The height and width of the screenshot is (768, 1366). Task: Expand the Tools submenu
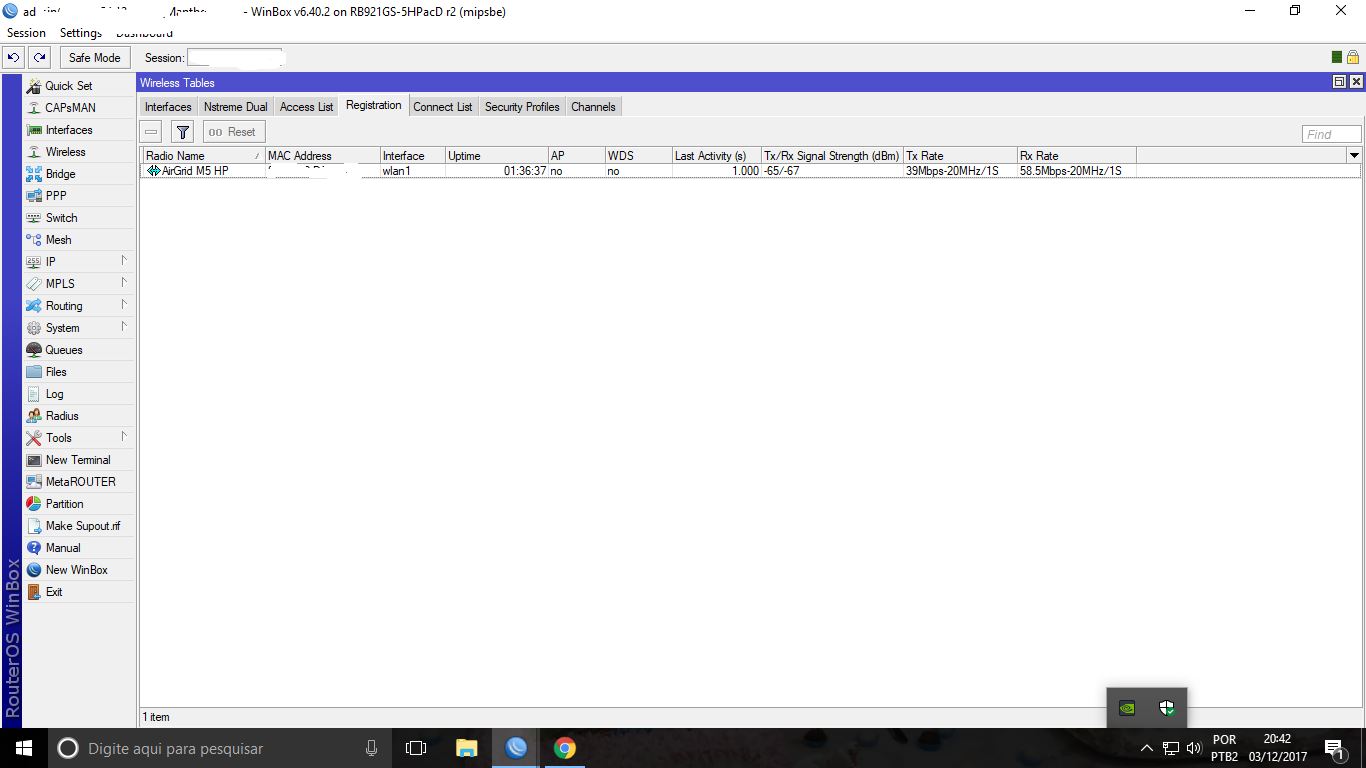coord(124,437)
